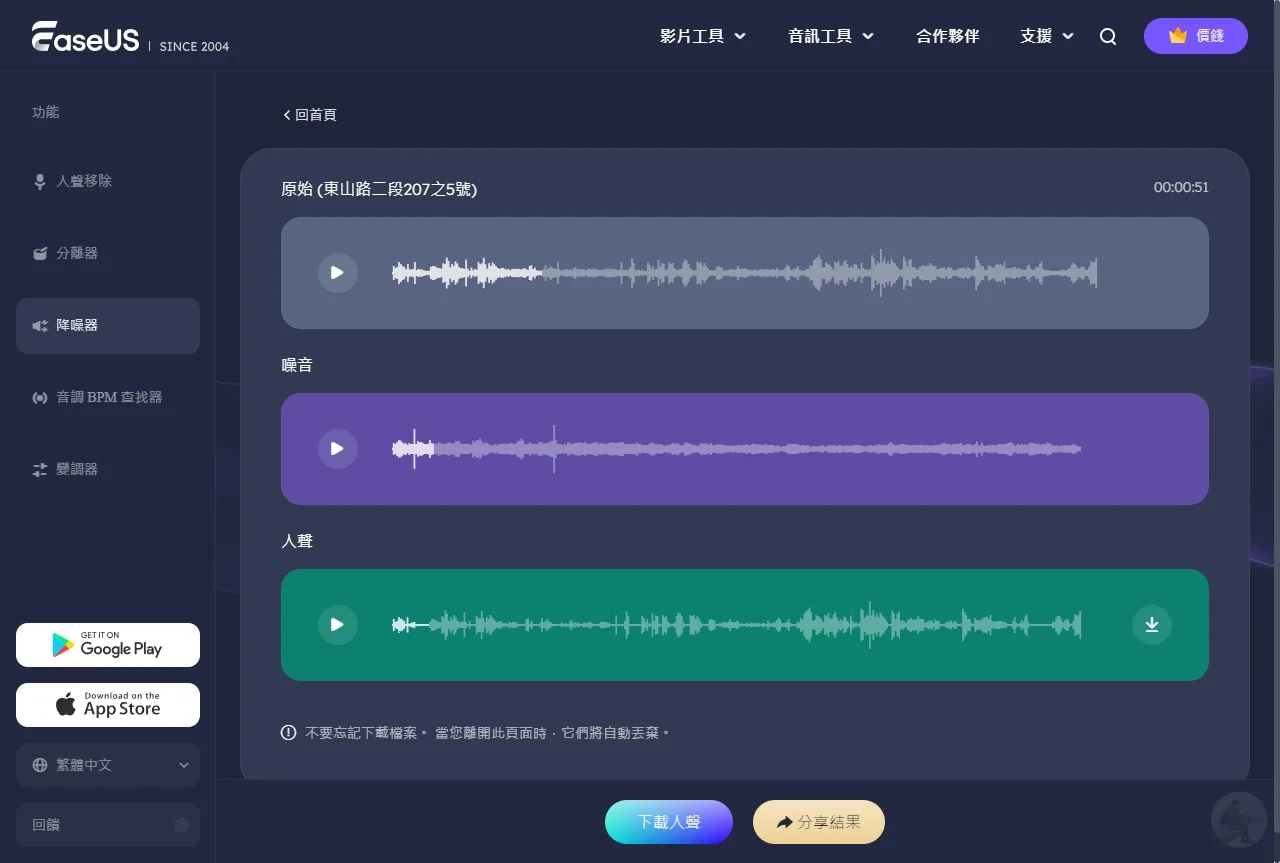Expand the 支援 menu
The width and height of the screenshot is (1280, 863).
(x=1047, y=36)
